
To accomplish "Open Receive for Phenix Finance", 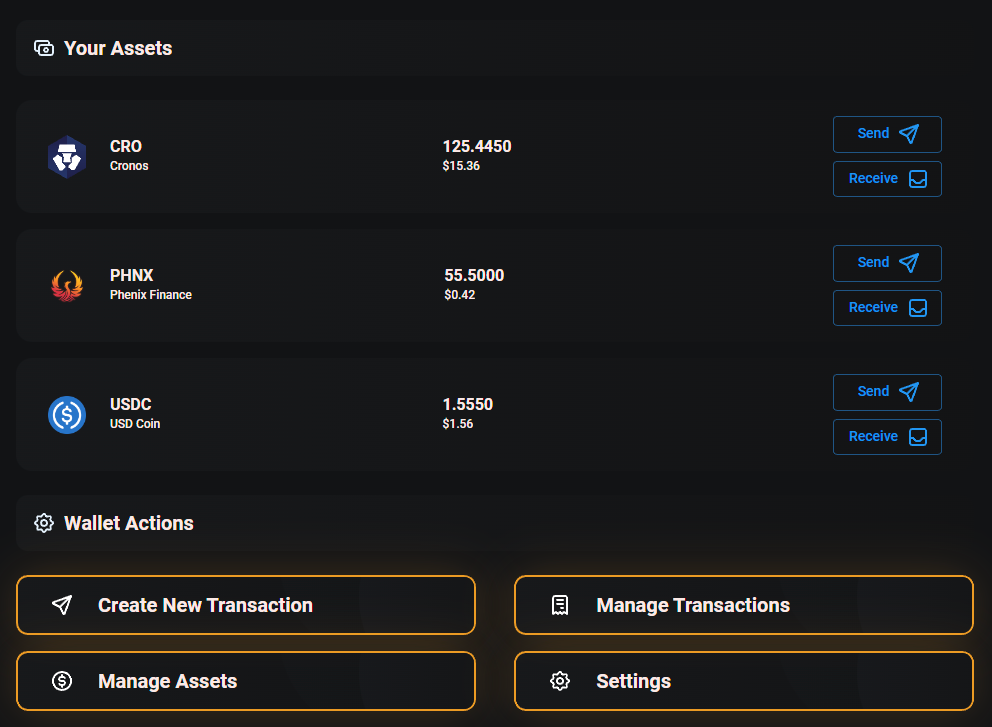I will tap(887, 308).
